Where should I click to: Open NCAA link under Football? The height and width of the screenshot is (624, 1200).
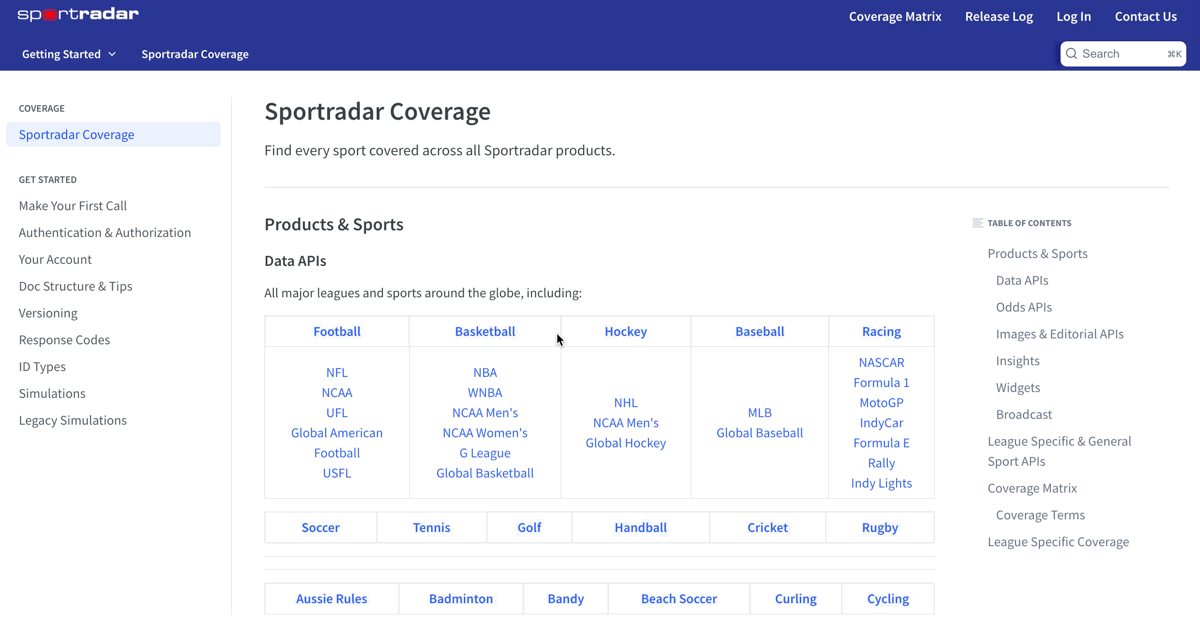point(337,392)
